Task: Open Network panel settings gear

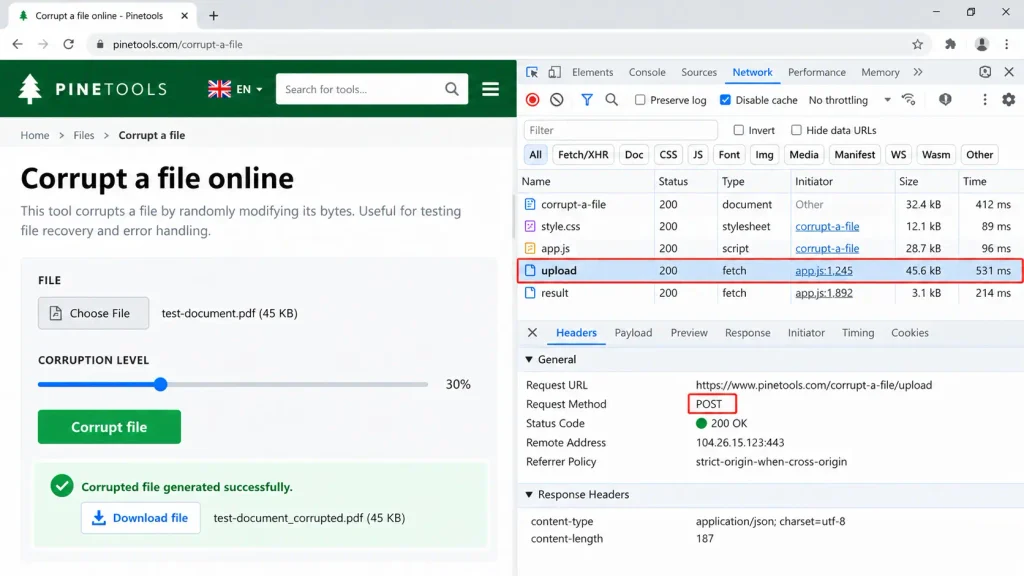Action: tap(1009, 100)
